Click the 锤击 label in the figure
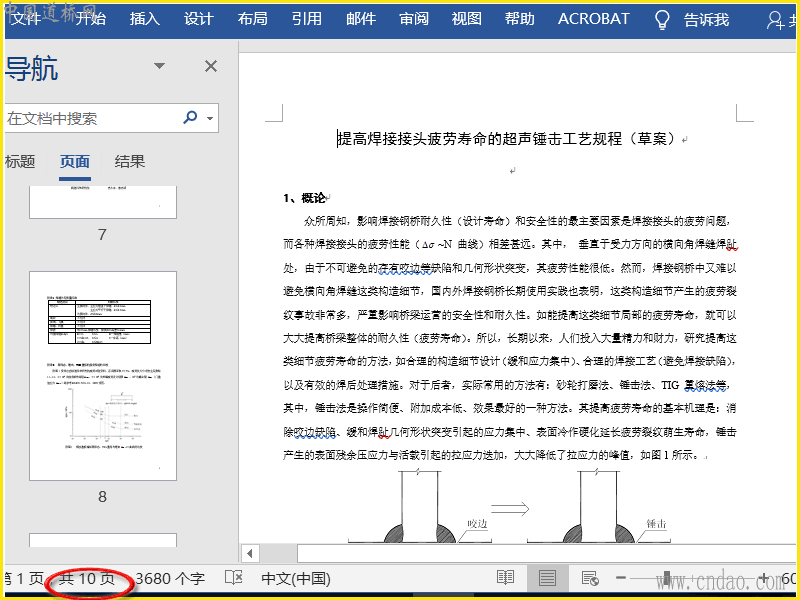The image size is (800, 600). tap(656, 524)
